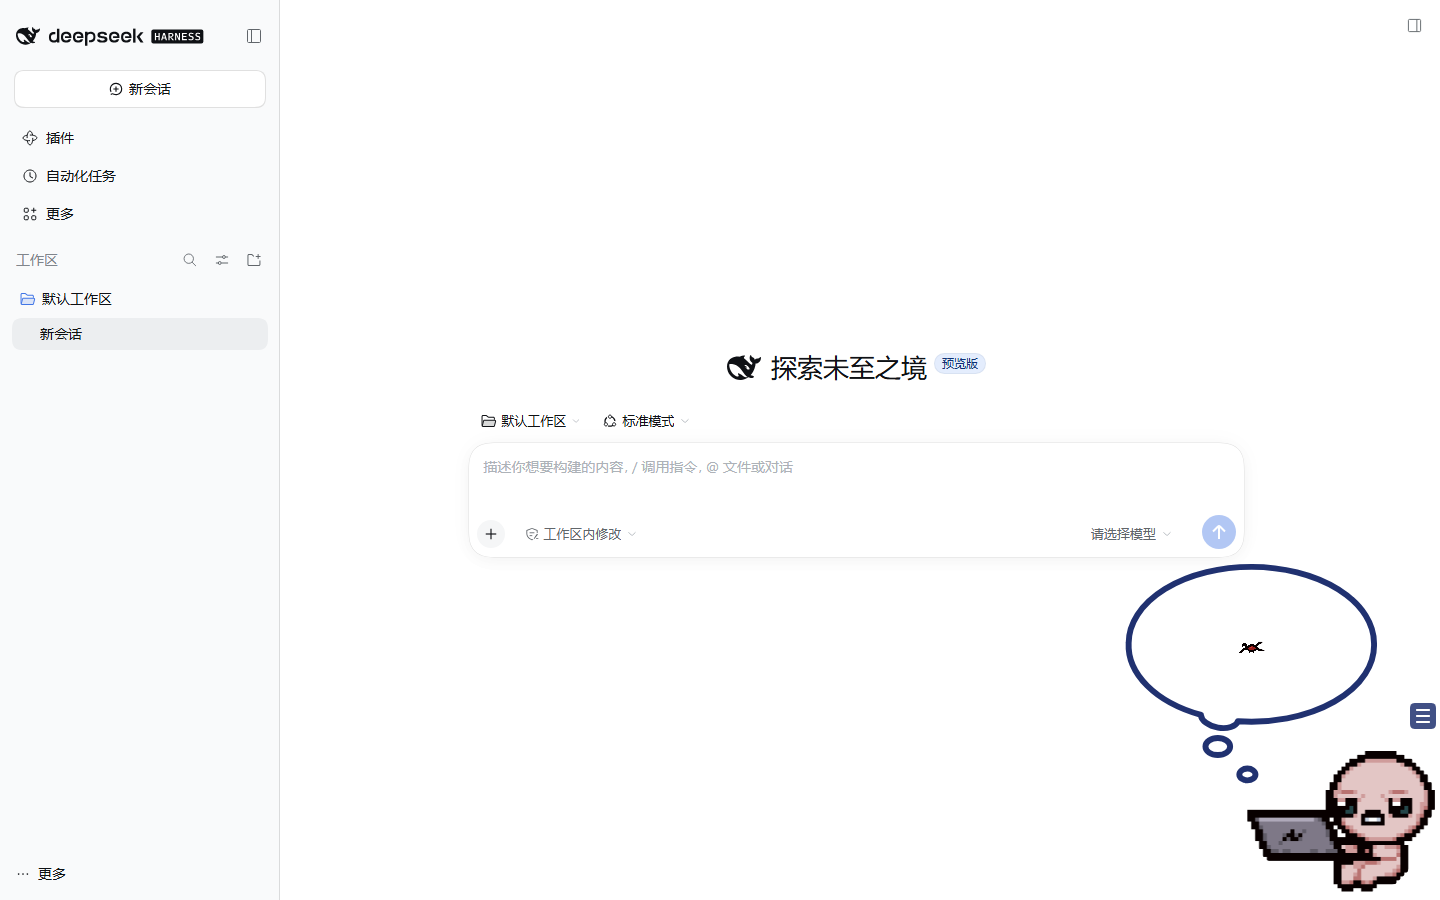Click the send arrow button
The width and height of the screenshot is (1440, 900).
[x=1219, y=532]
